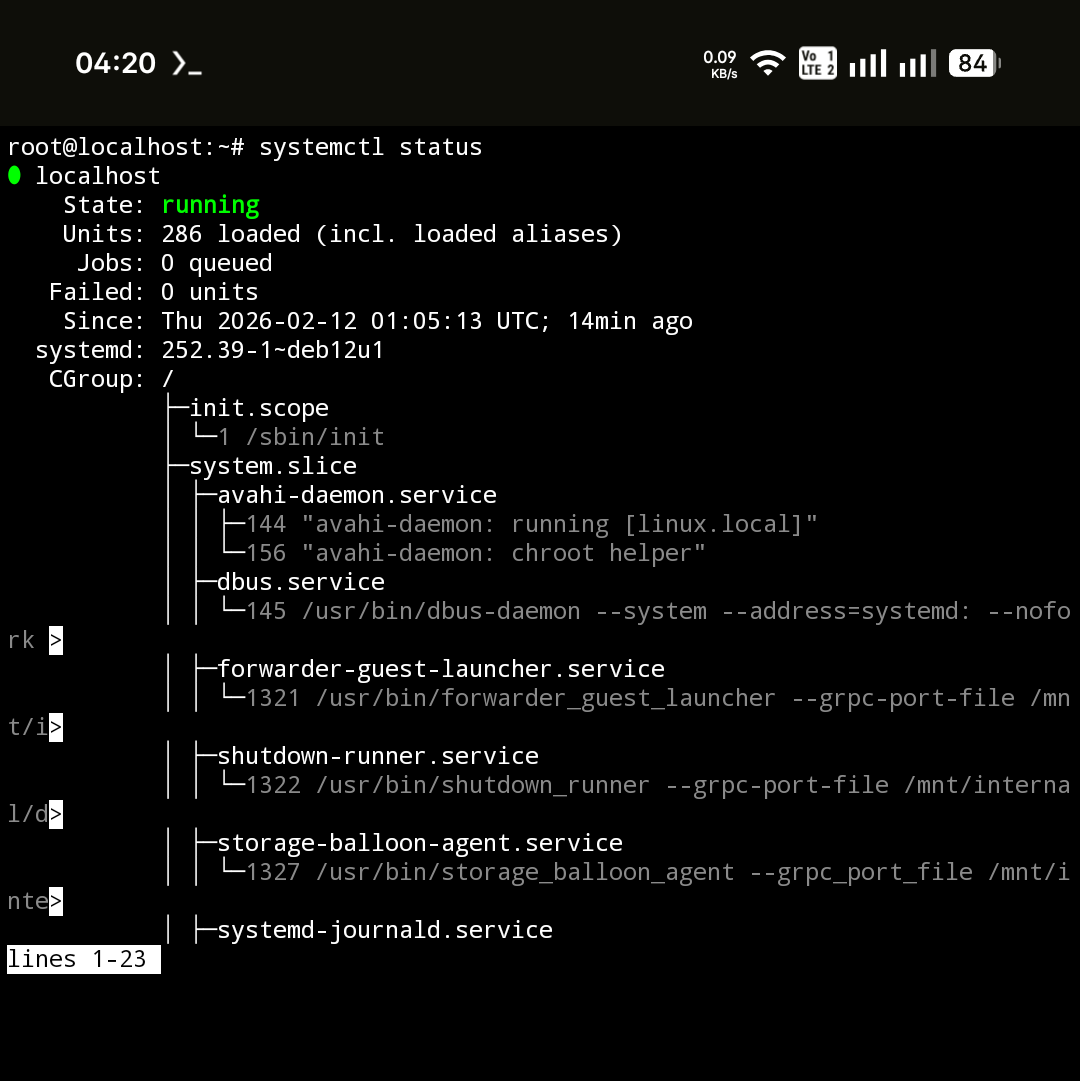Select avahi-daemon.service in the tree
Screen dimensions: 1080x1081
point(357,495)
